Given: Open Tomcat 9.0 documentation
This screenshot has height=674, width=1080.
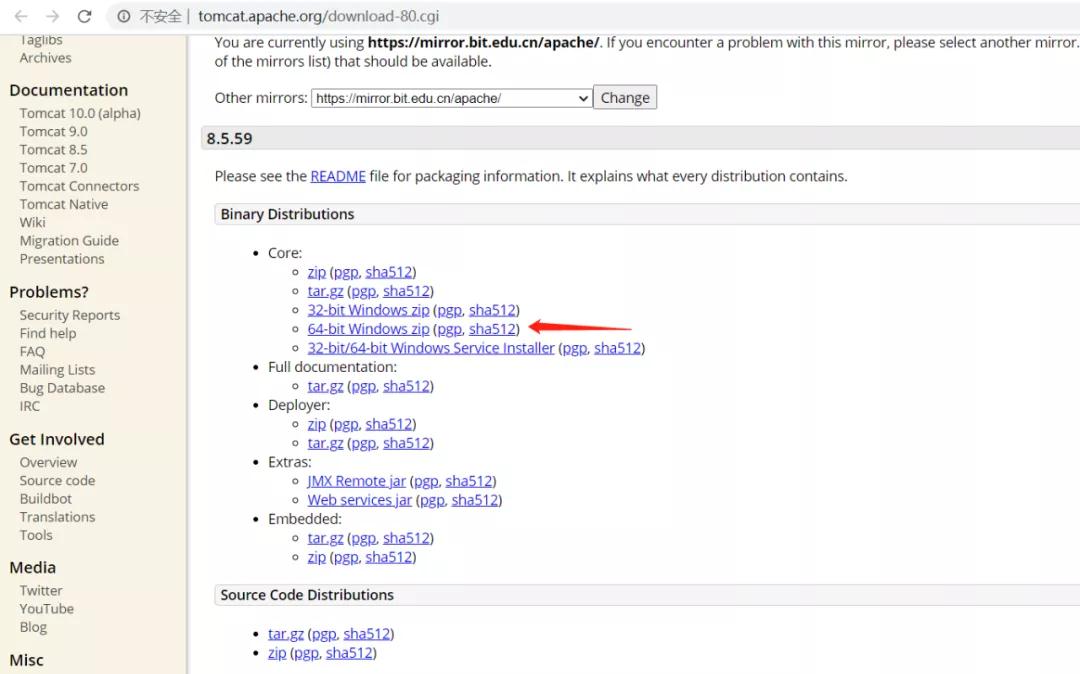Looking at the screenshot, I should (54, 131).
